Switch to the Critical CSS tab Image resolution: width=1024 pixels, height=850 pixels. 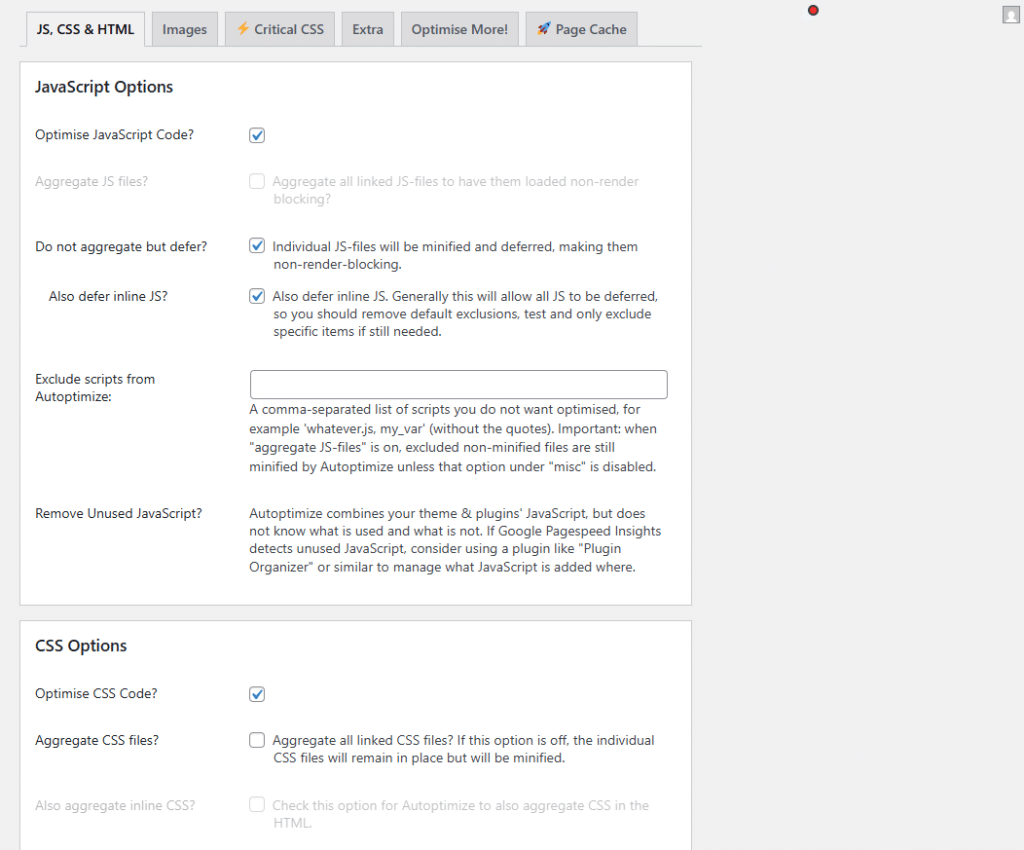coord(279,28)
